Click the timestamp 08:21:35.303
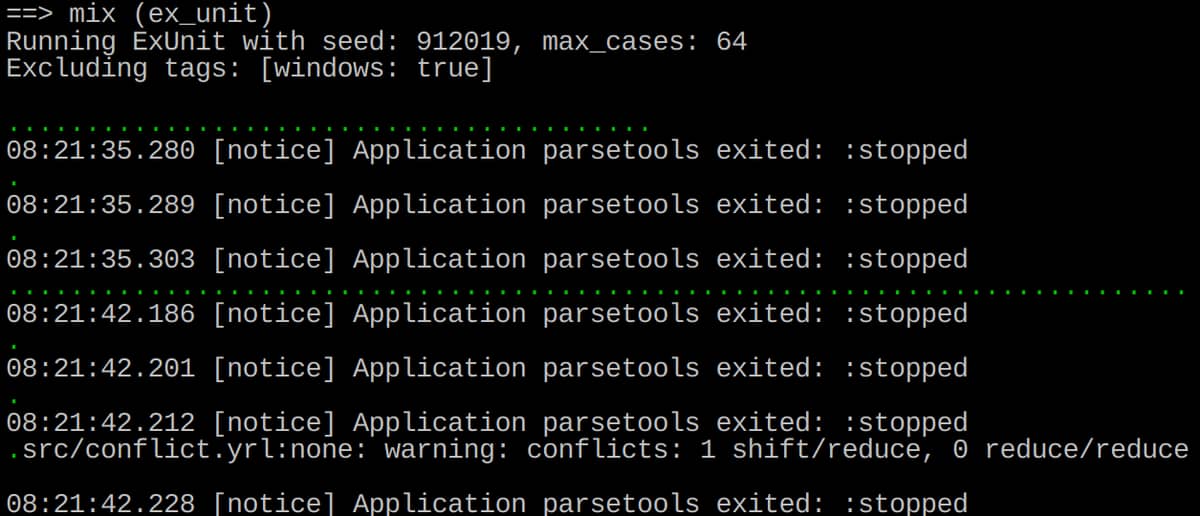This screenshot has height=516, width=1200. [100, 259]
